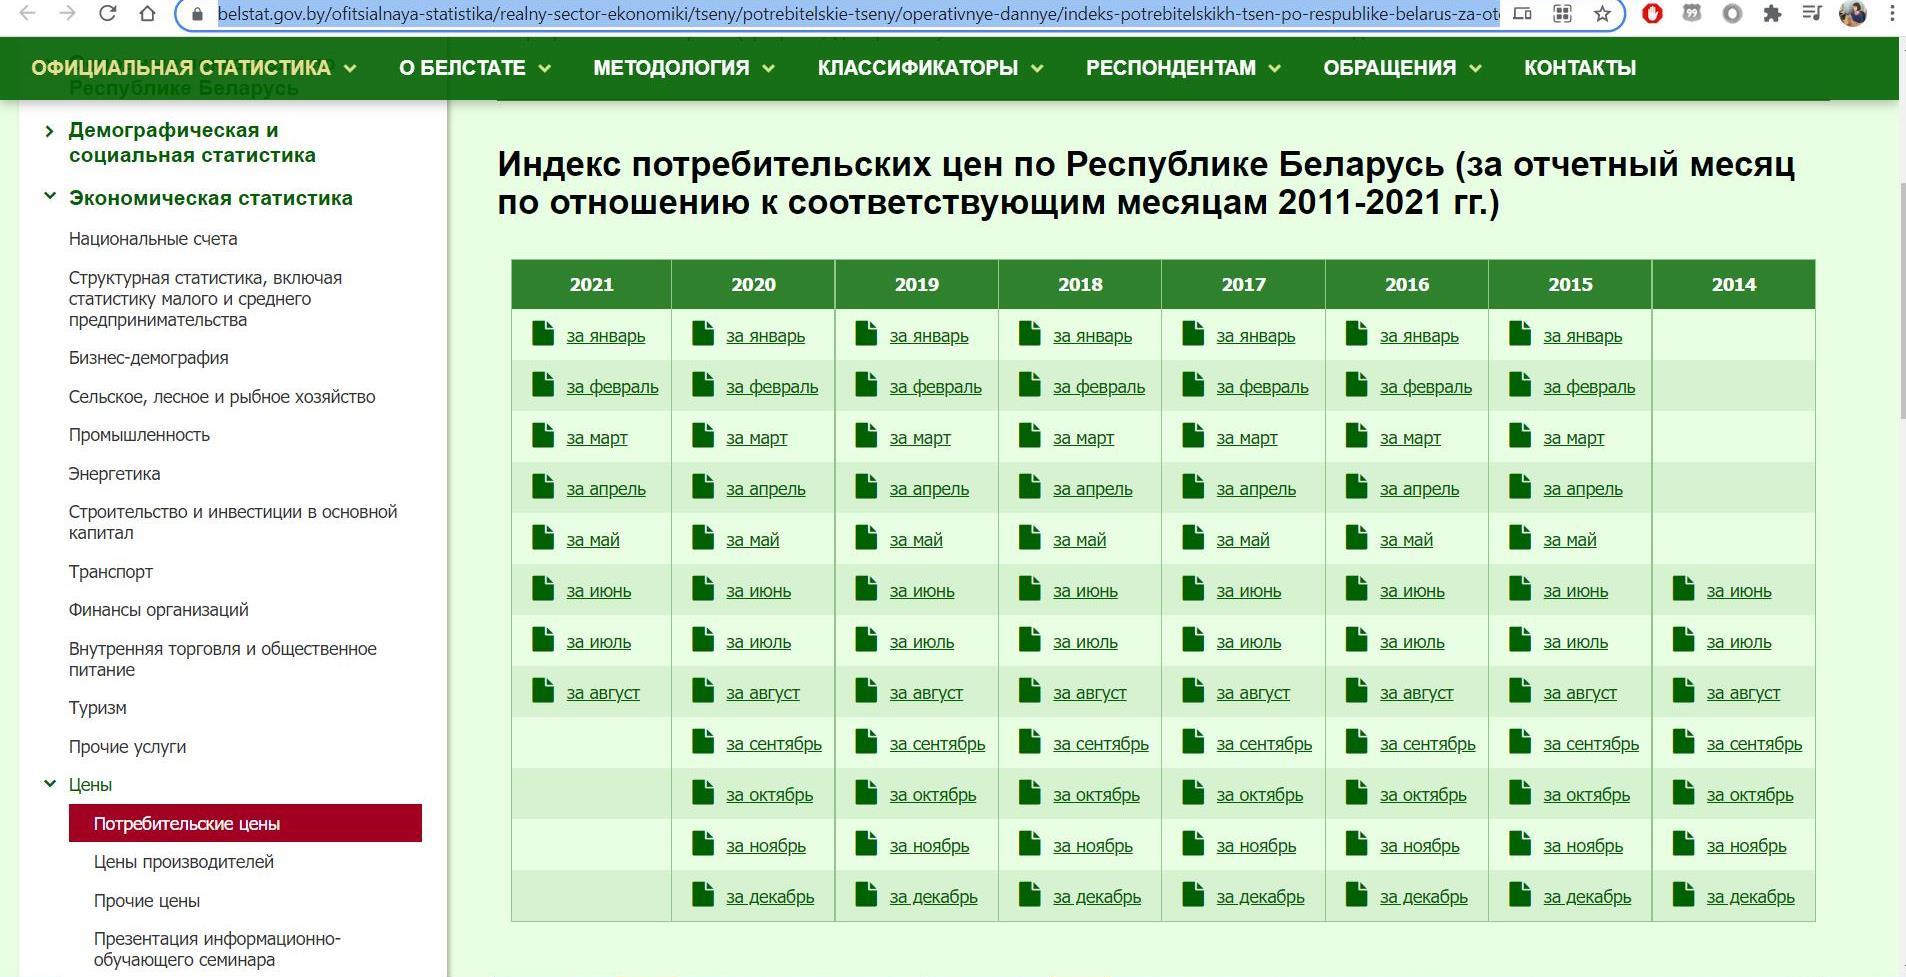Screen dimensions: 1906x977
Task: Open the 2014 за декабрь link
Action: click(1750, 897)
